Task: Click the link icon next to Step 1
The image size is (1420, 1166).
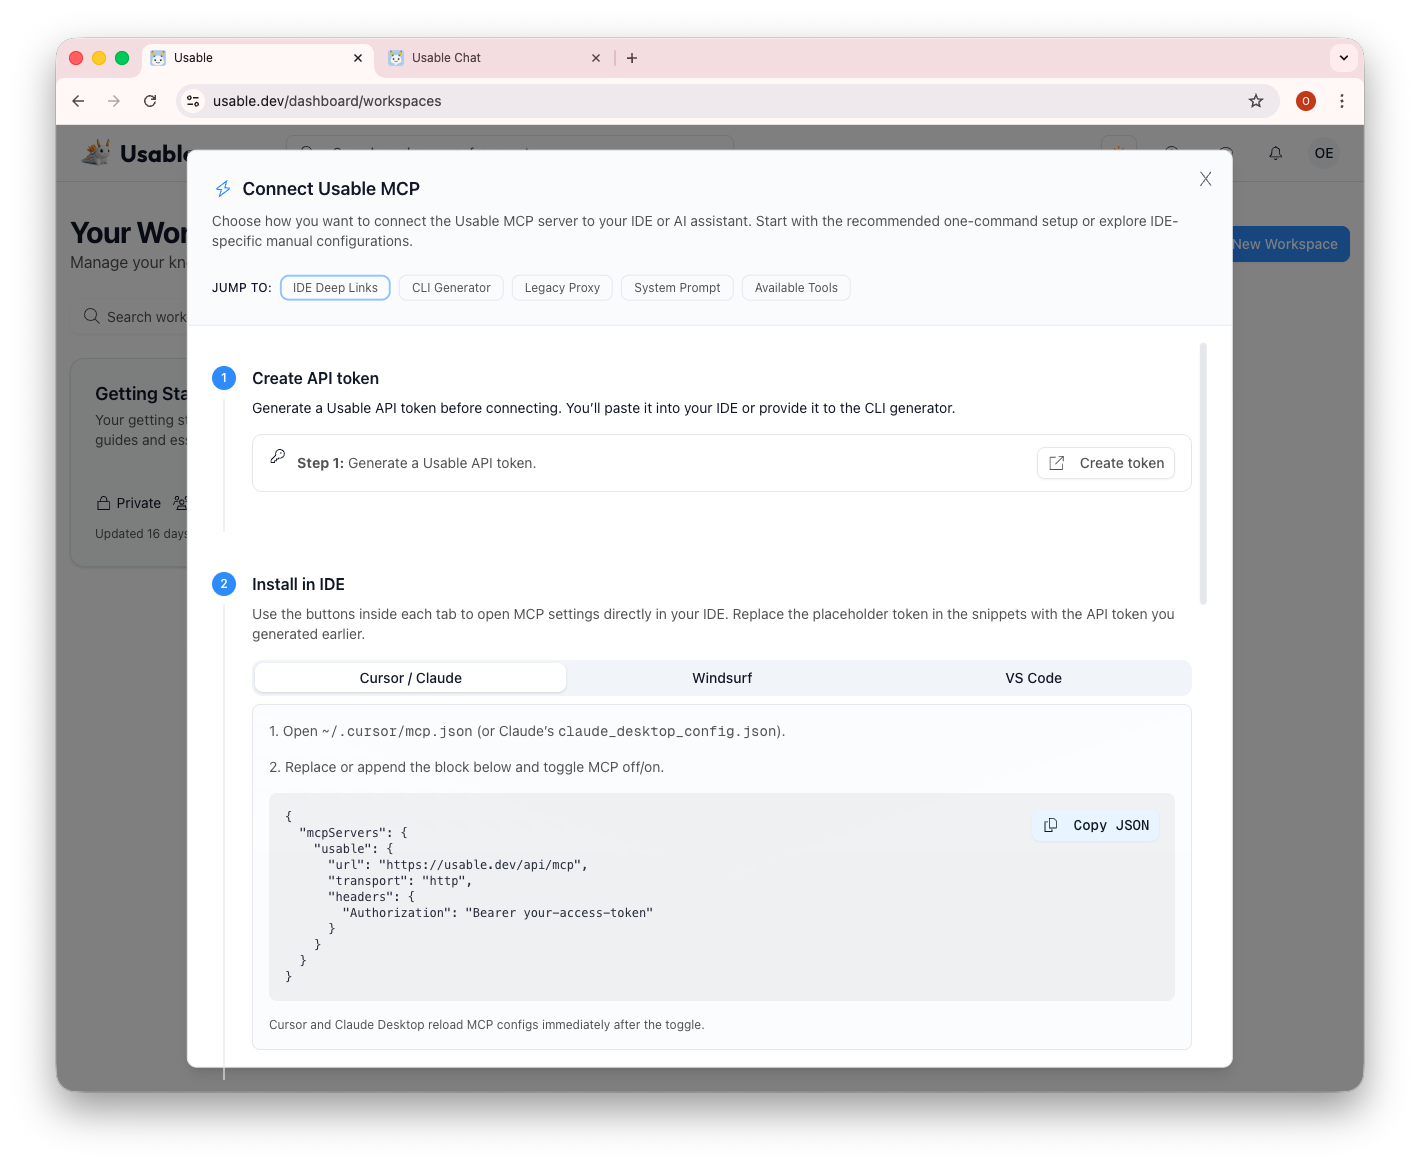Action: (x=277, y=458)
